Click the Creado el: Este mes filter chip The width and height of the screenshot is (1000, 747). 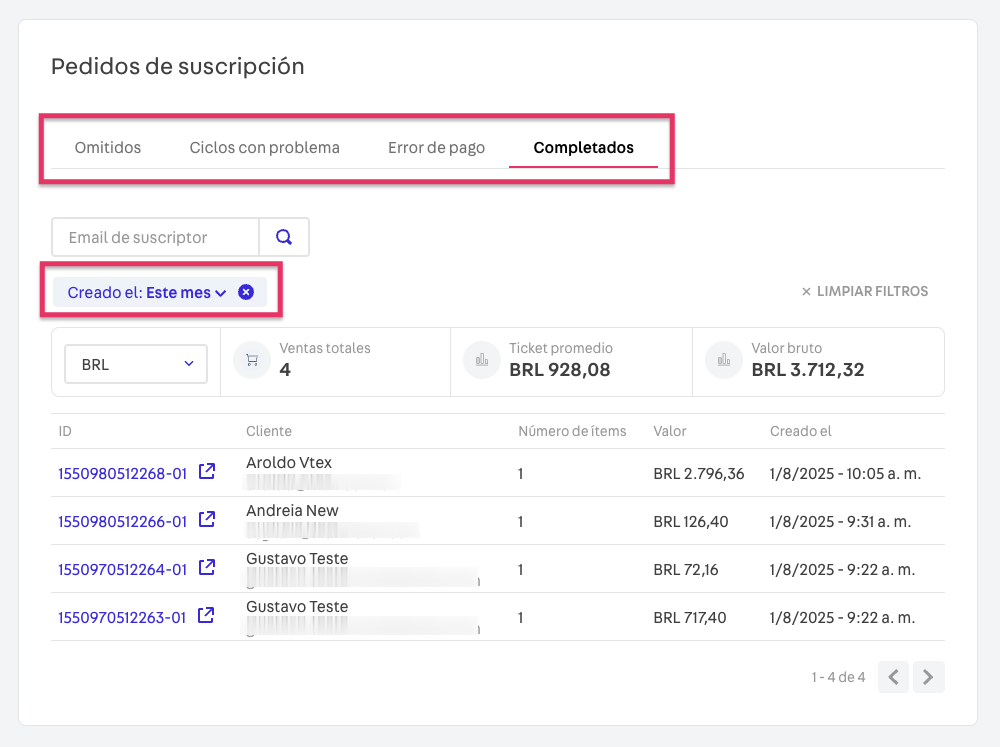point(140,292)
